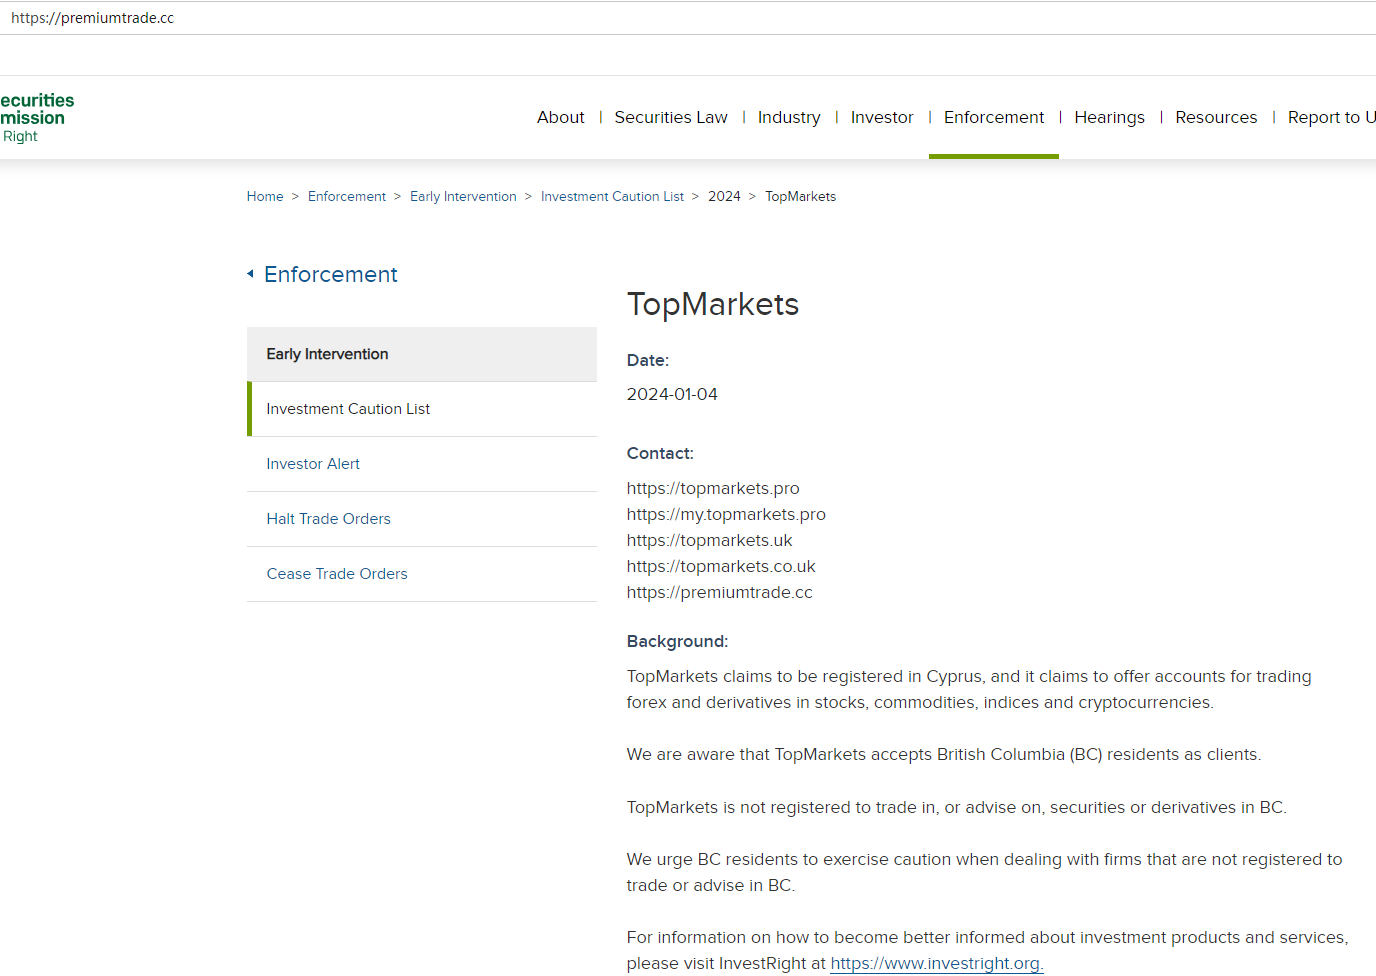The width and height of the screenshot is (1376, 976).
Task: Open the Report to Us navigation item
Action: 1332,117
